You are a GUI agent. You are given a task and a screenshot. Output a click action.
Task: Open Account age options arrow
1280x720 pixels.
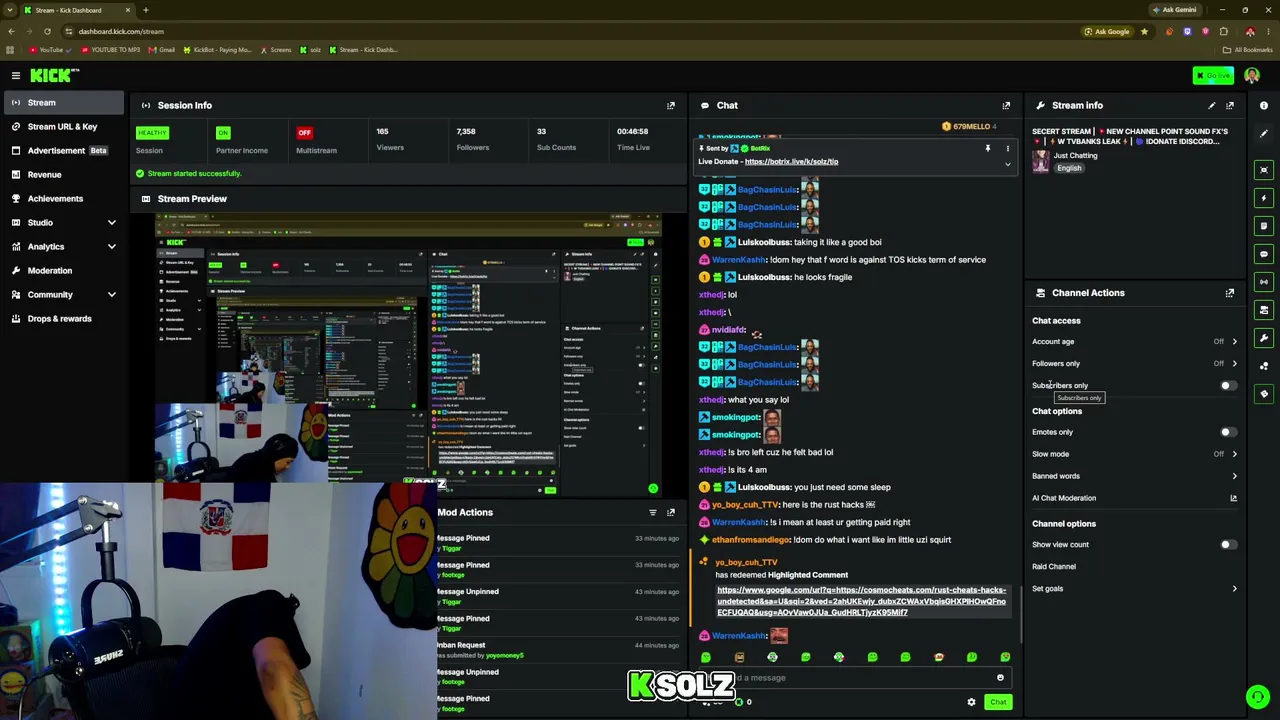coord(1234,342)
